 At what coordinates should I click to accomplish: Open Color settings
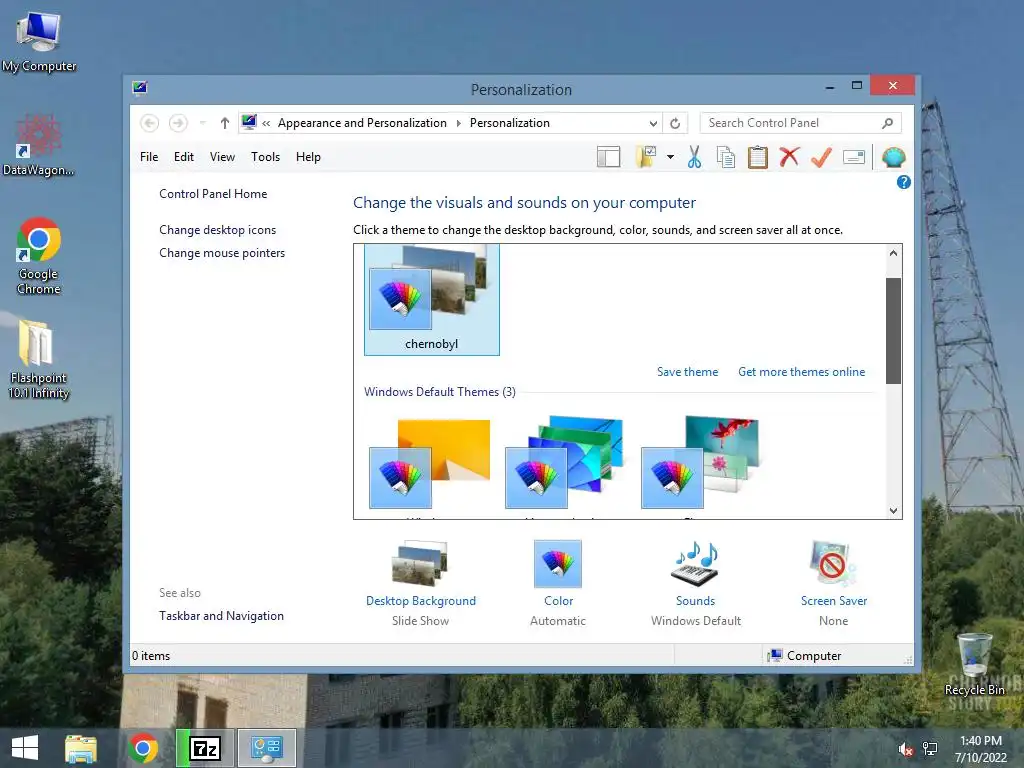pyautogui.click(x=558, y=583)
